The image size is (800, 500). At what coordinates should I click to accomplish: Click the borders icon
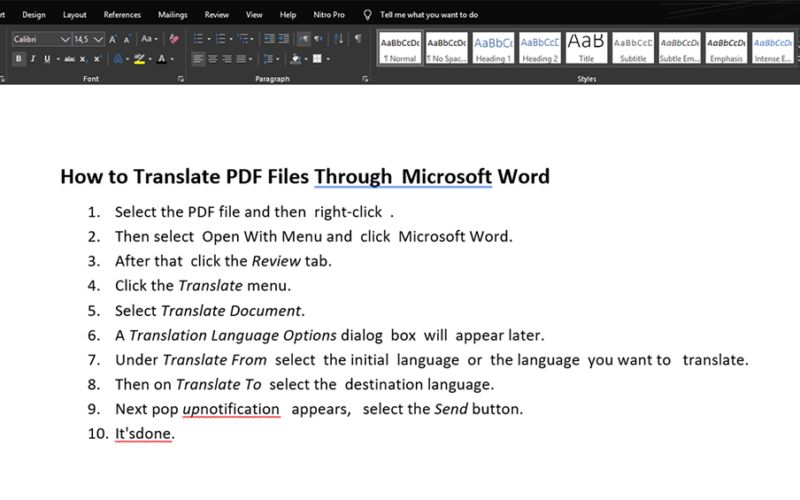click(x=317, y=59)
